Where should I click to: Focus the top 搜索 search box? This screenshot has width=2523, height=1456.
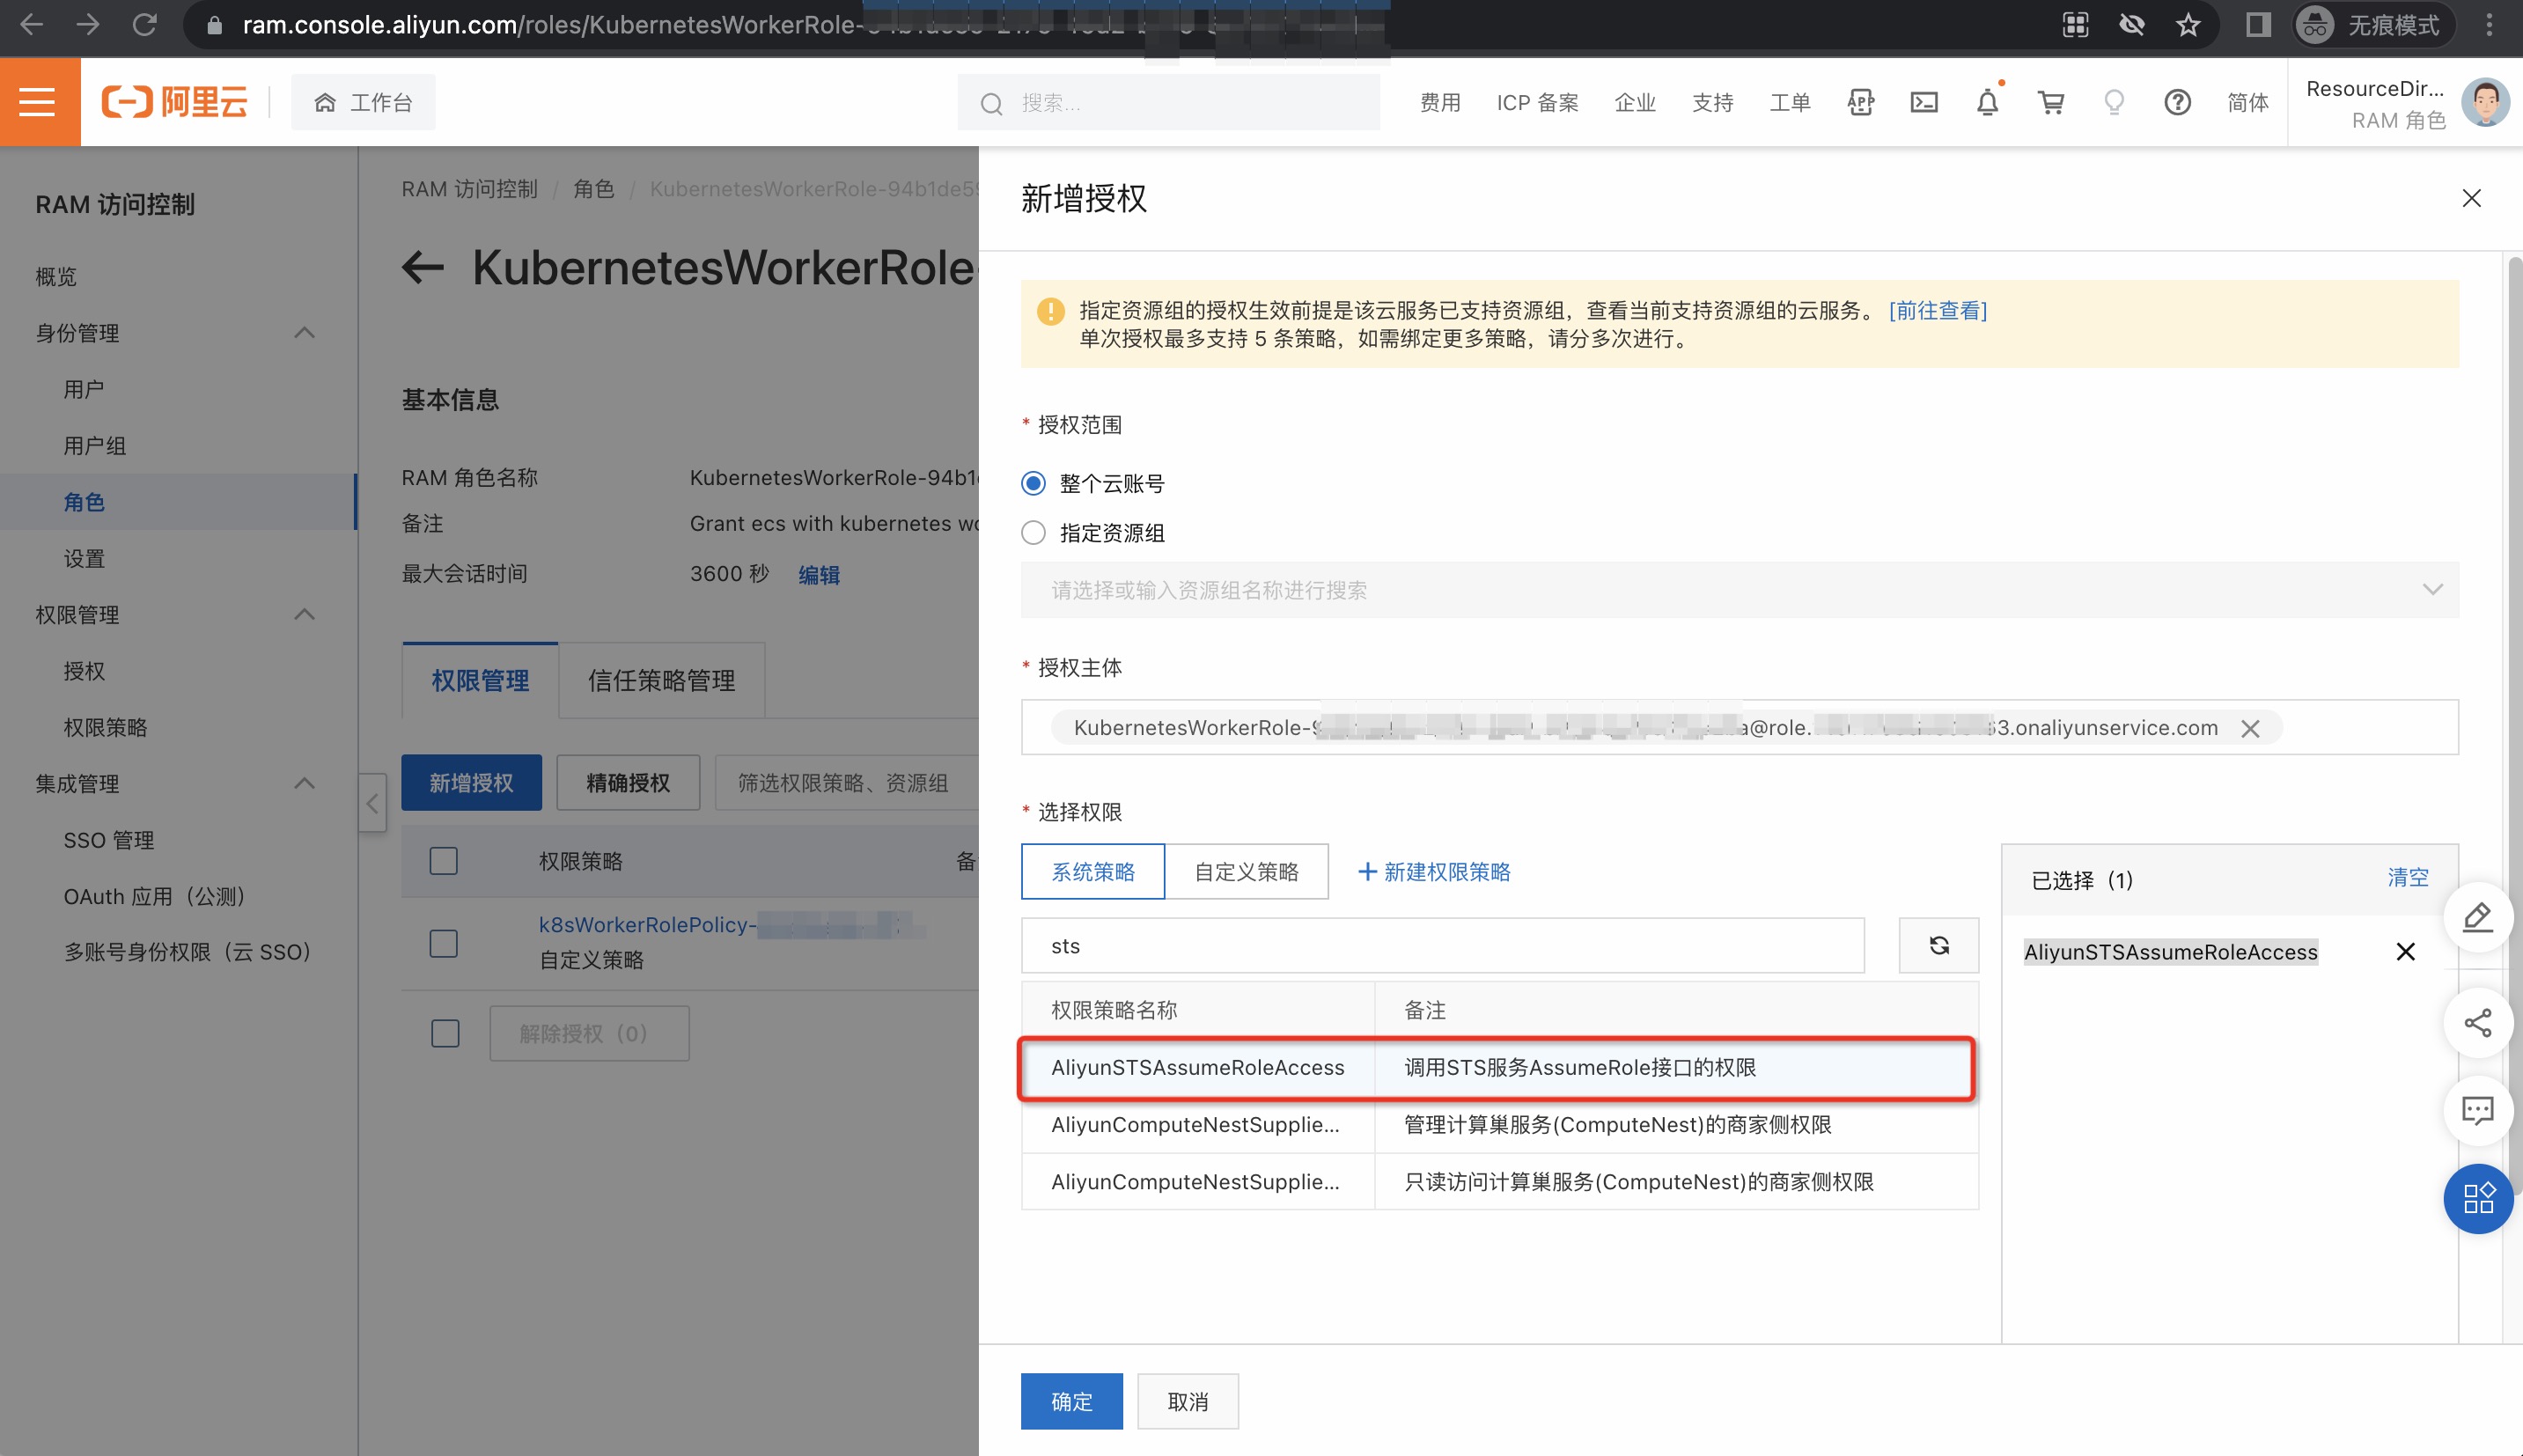pos(1168,102)
